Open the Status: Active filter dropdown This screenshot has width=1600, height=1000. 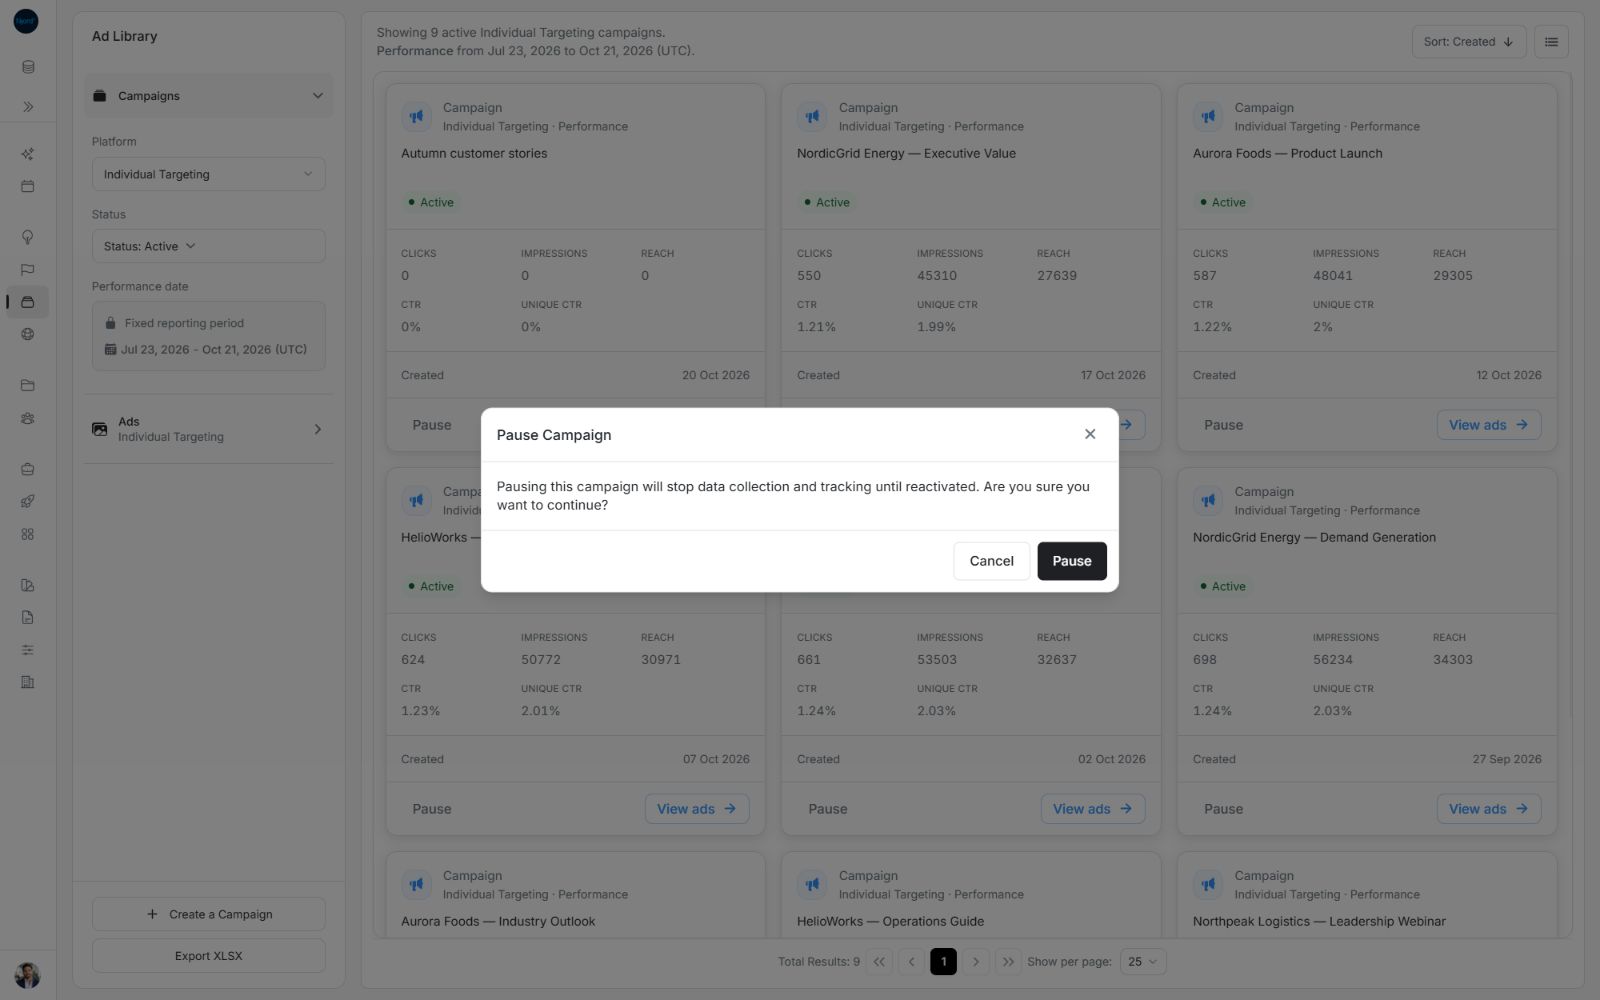point(209,246)
